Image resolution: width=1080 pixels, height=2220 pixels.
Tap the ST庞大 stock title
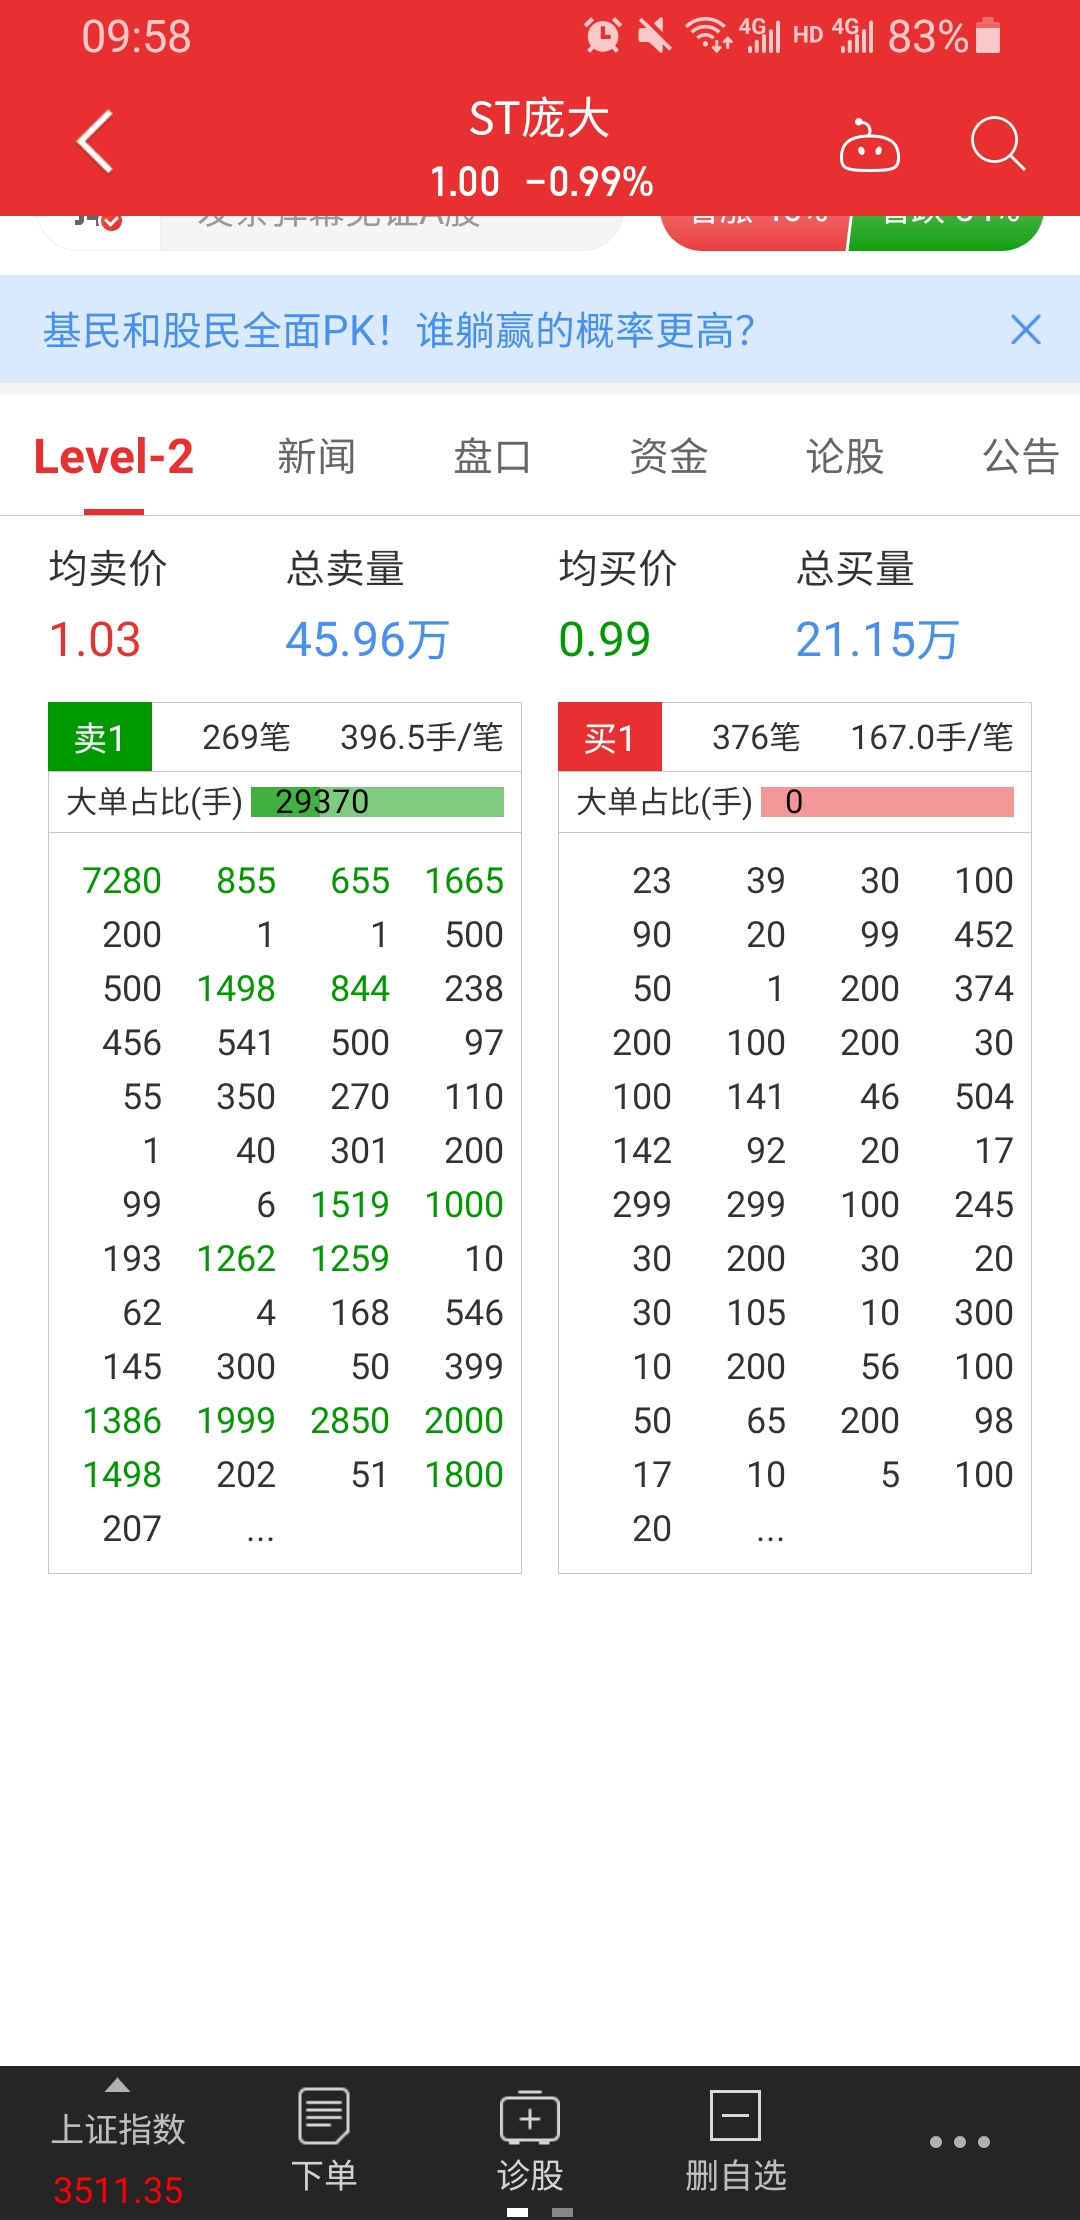tap(540, 120)
